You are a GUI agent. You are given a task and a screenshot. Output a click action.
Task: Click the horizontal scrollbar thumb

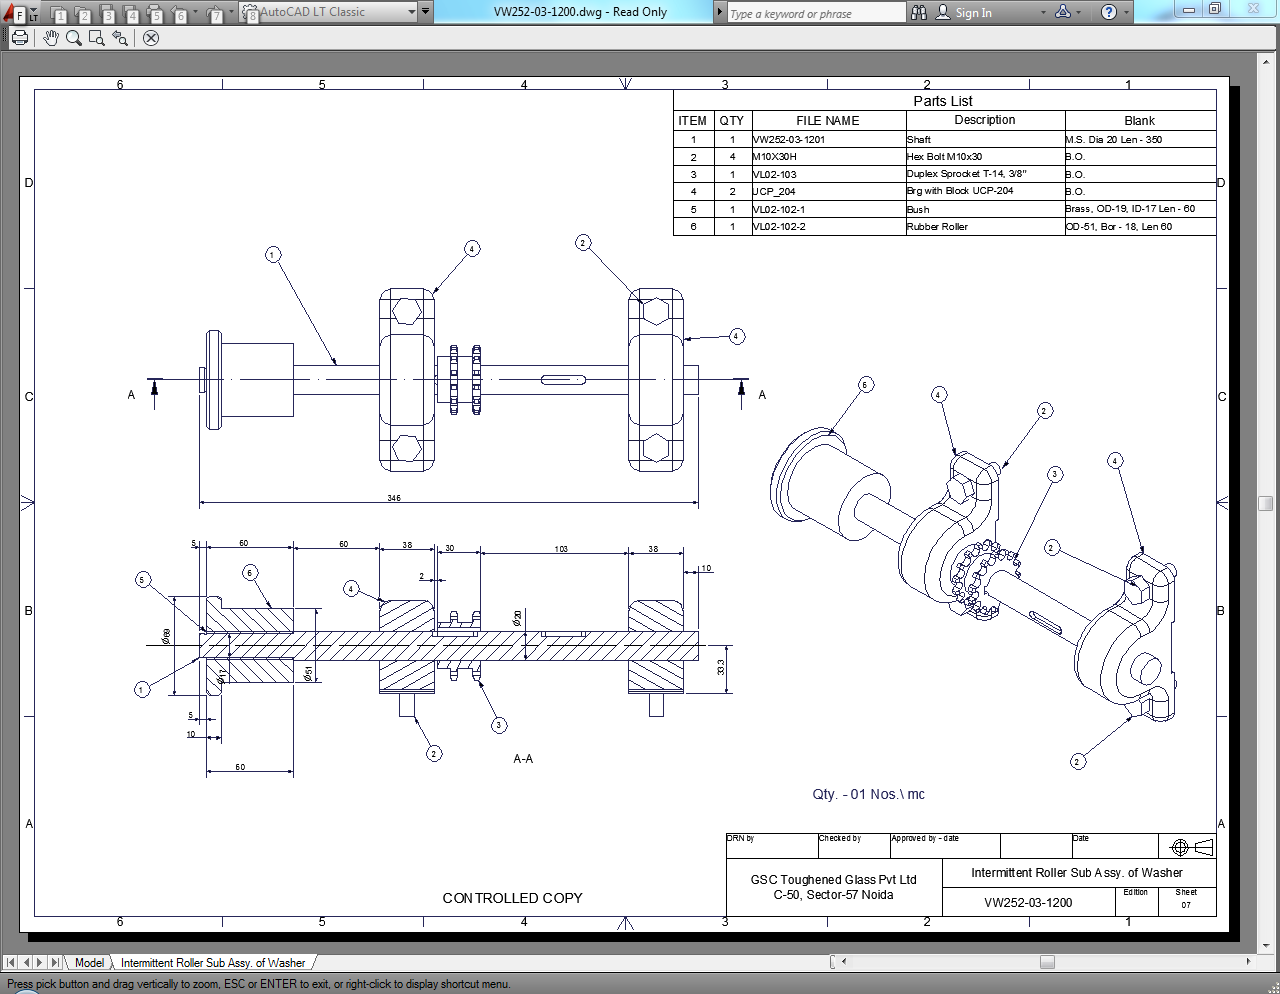(x=1047, y=962)
